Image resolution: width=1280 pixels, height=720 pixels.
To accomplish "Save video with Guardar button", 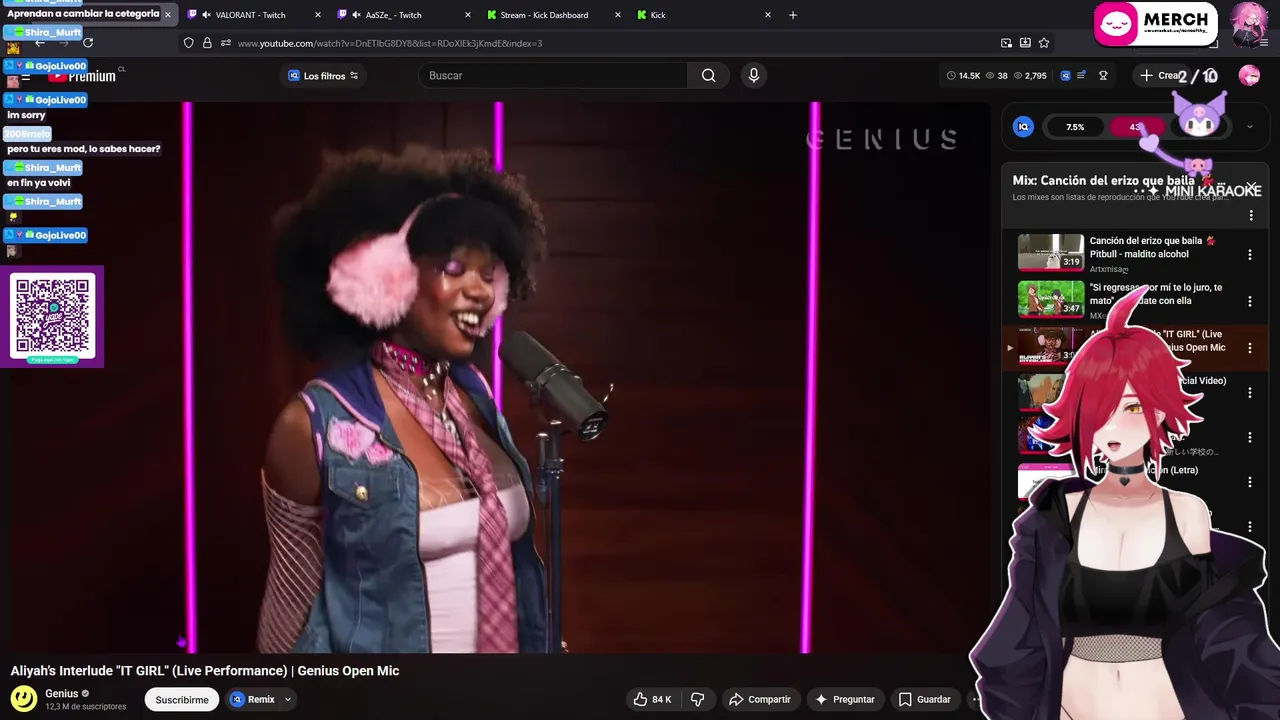I will [925, 700].
